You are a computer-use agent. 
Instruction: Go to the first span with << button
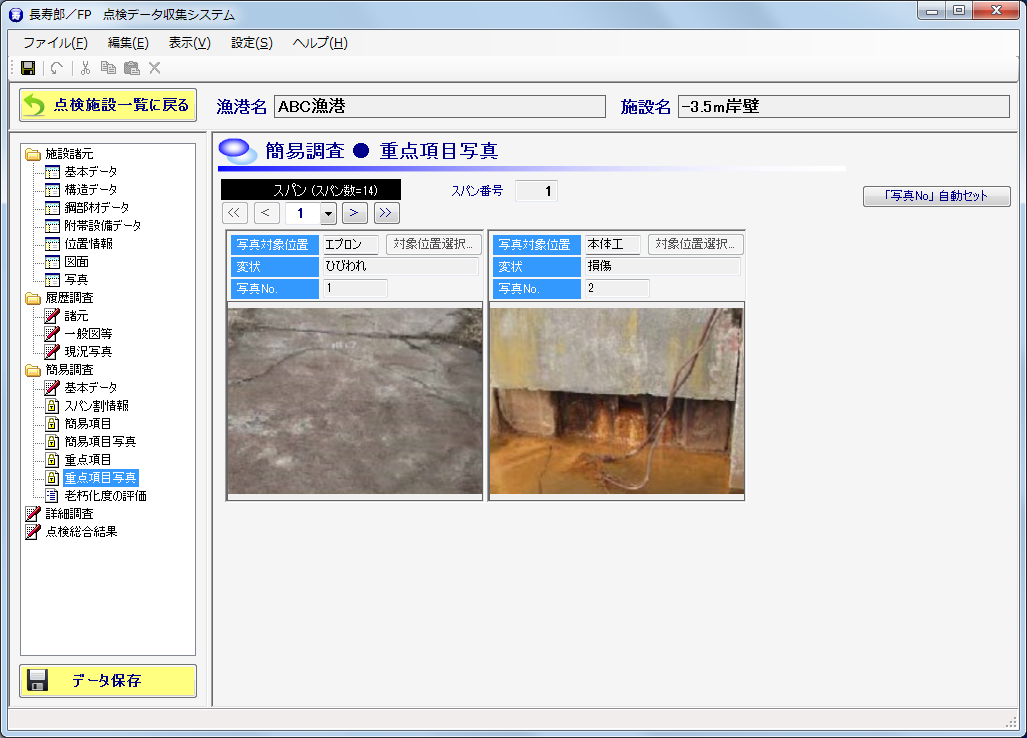[234, 212]
